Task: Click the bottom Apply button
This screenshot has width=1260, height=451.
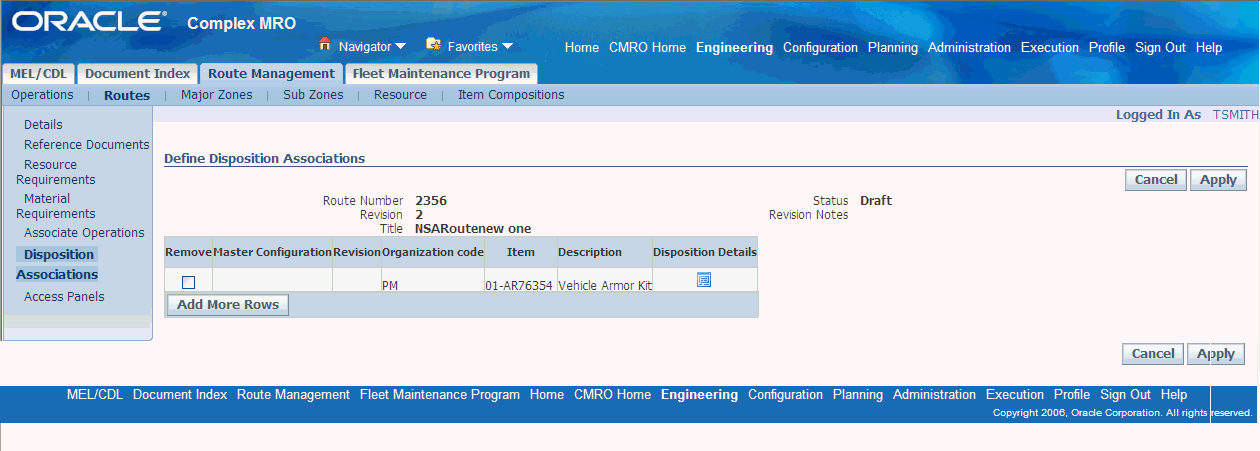Action: click(1216, 354)
